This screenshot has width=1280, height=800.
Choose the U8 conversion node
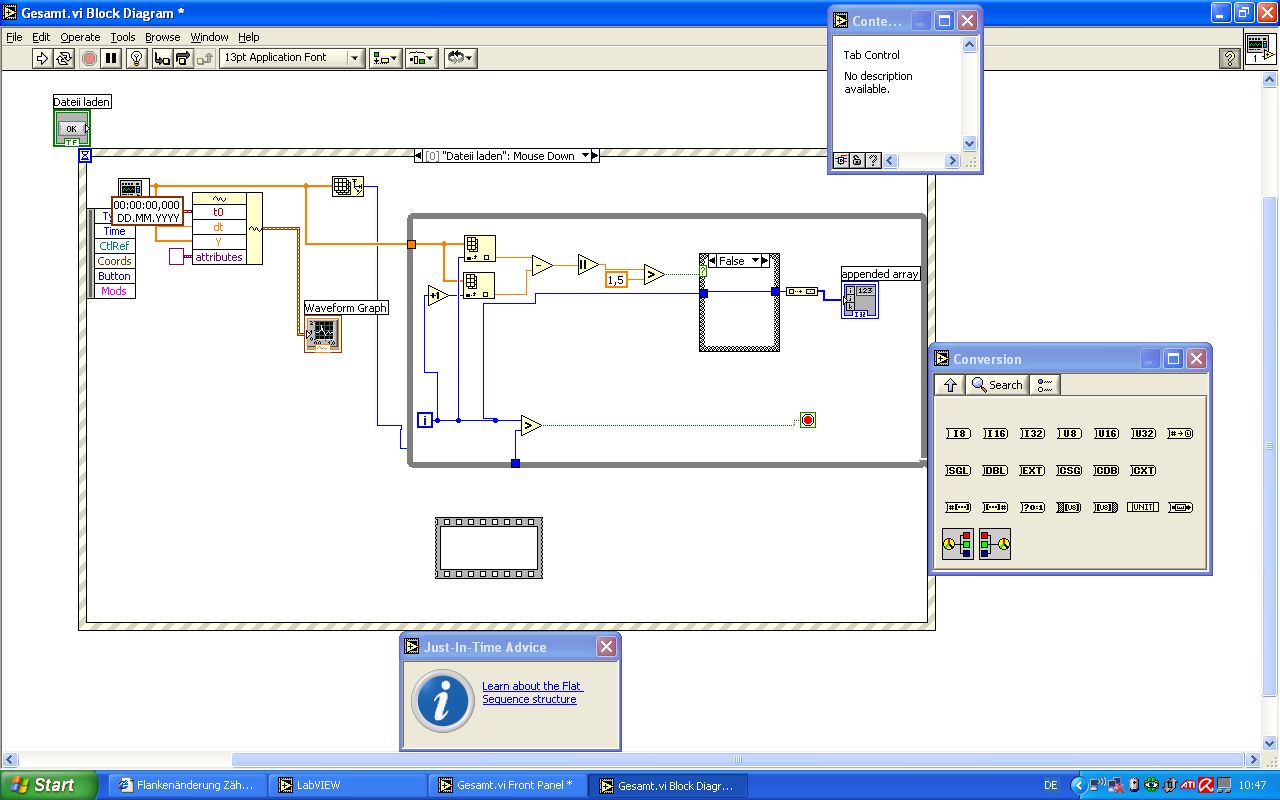[1069, 433]
